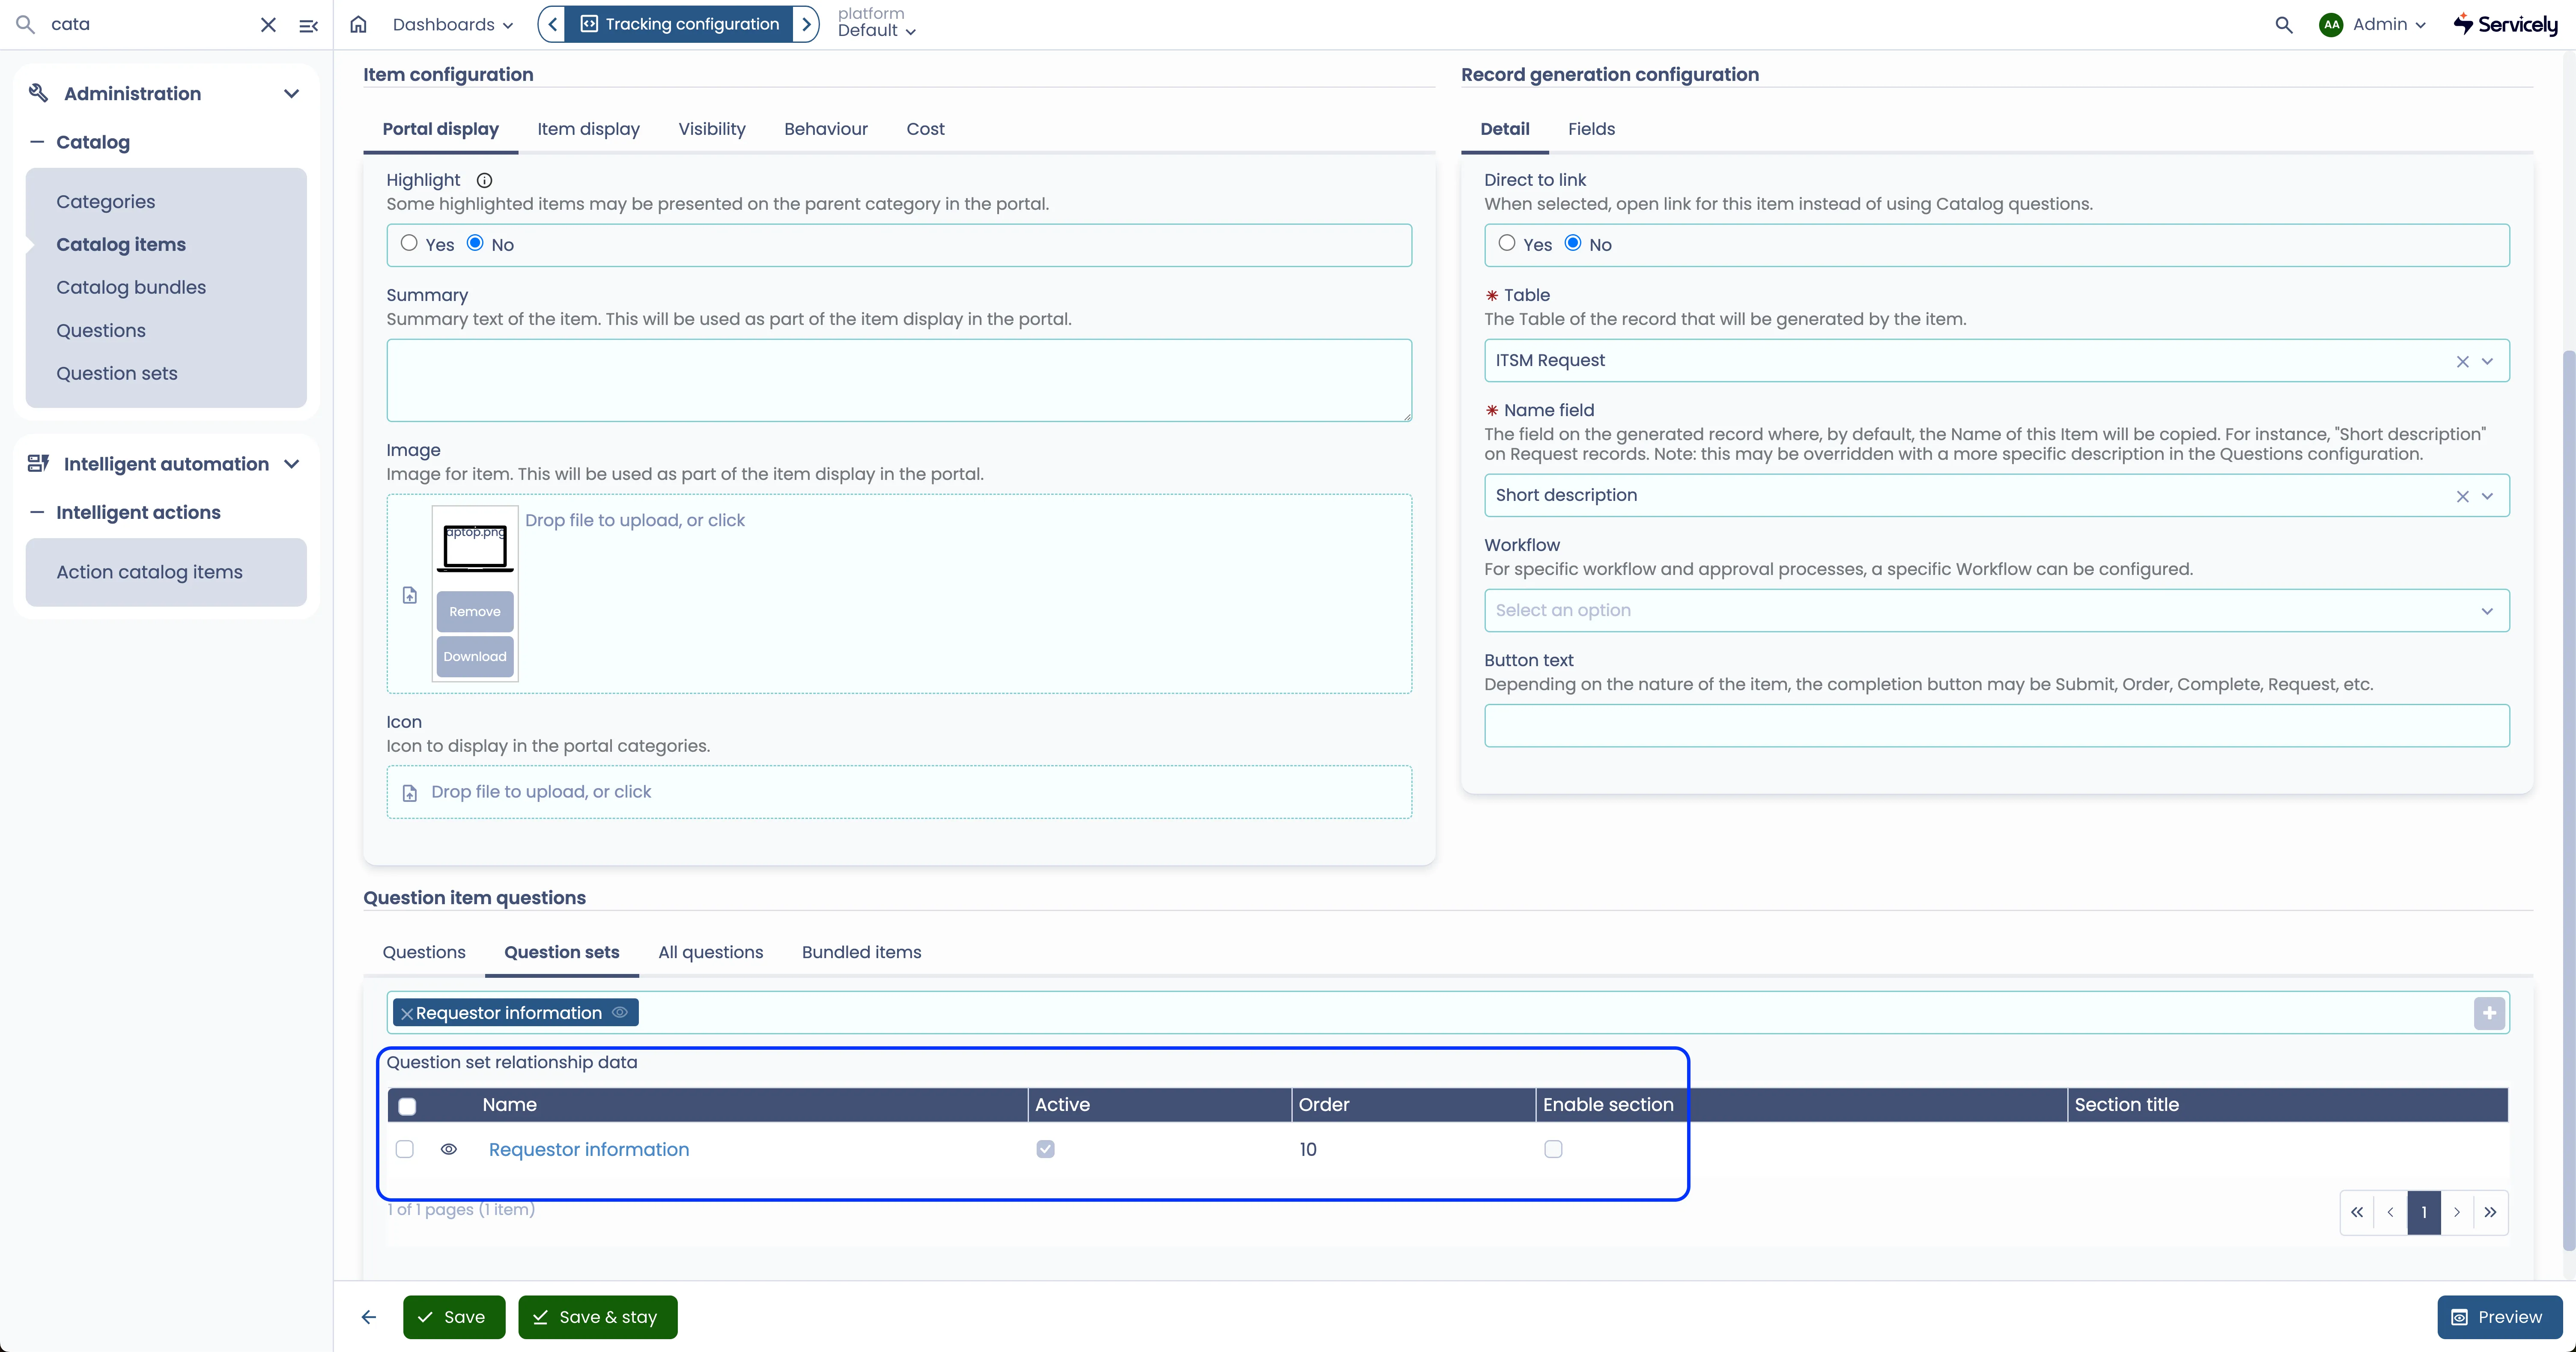The height and width of the screenshot is (1352, 2576).
Task: Click the Servicely logo
Action: click(x=2505, y=25)
